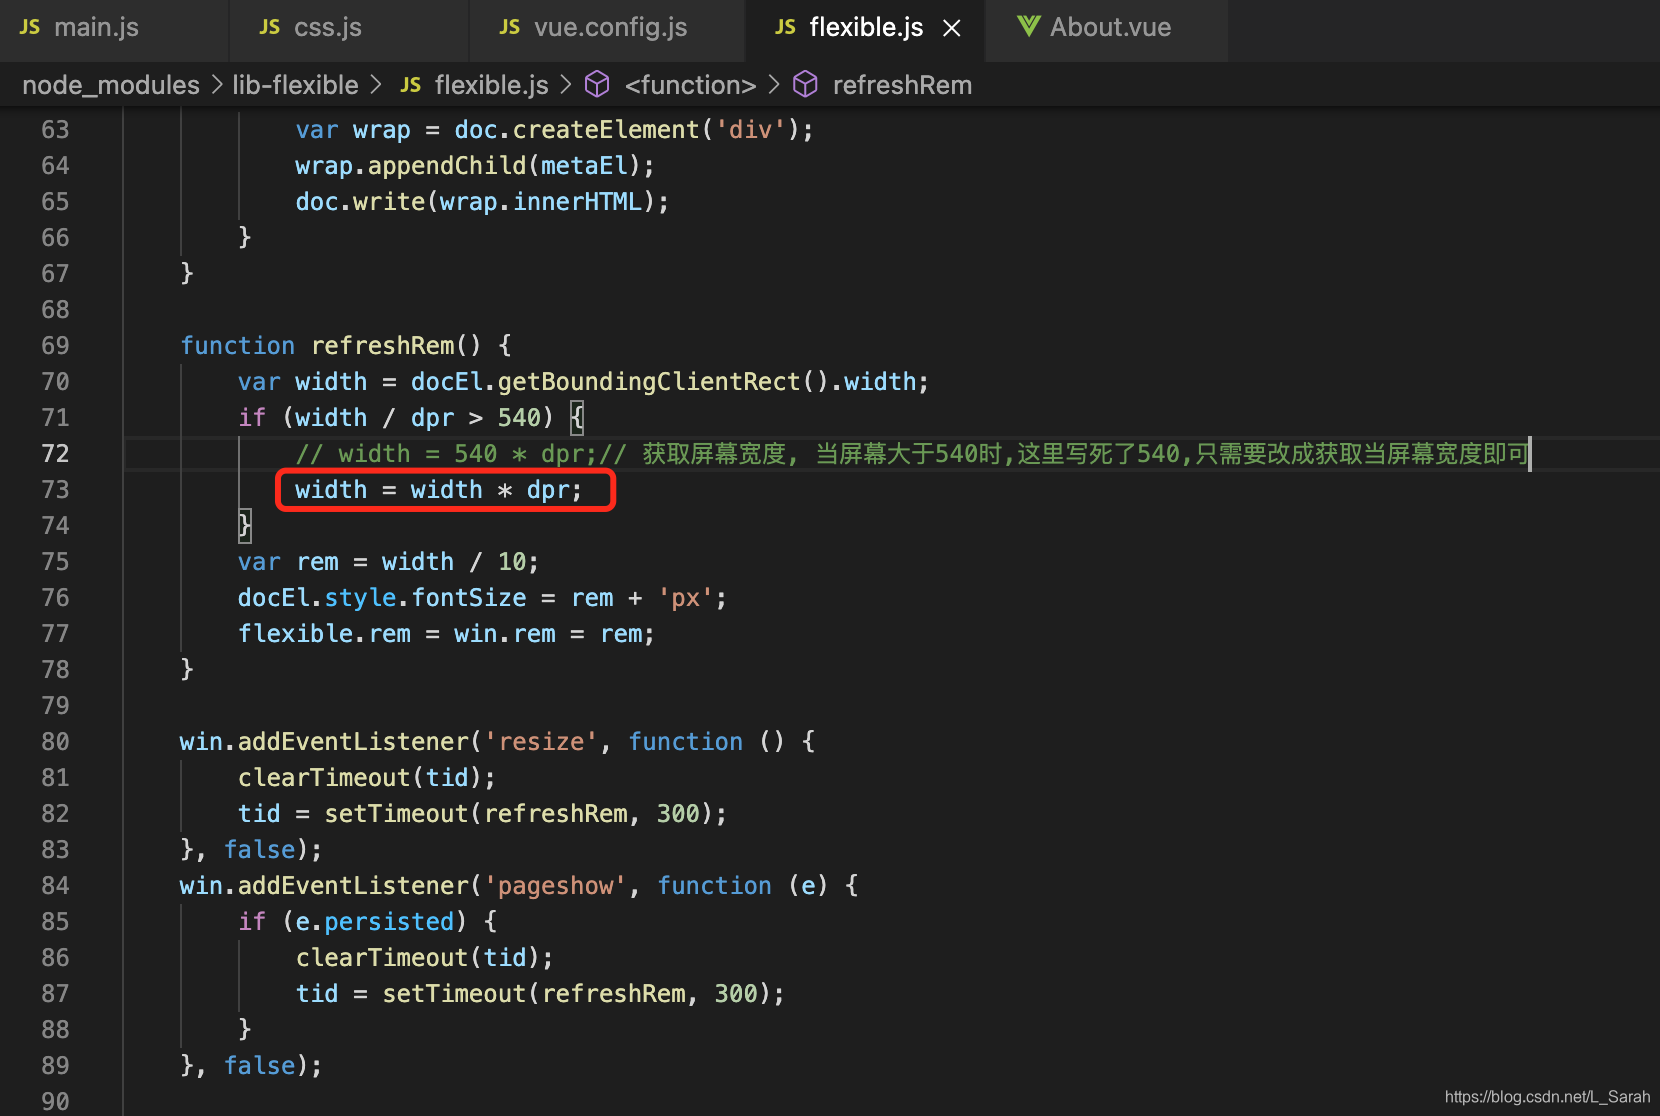Click 'clearTimeout(tid);' on line 86
The image size is (1660, 1116).
[x=424, y=958]
